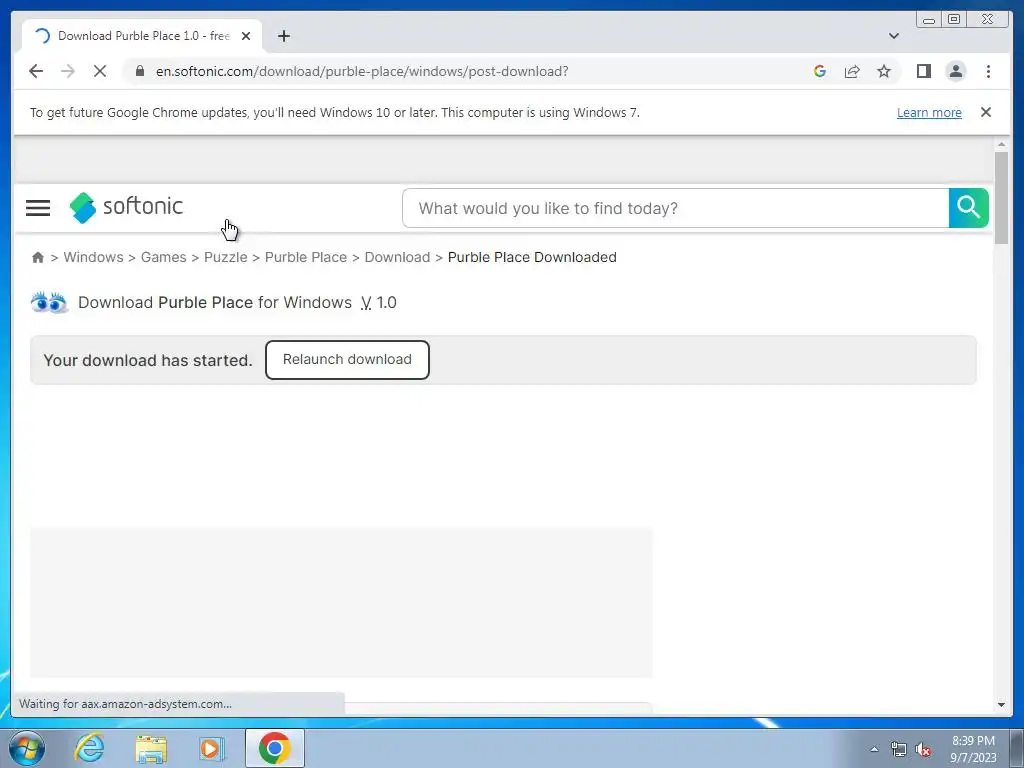The height and width of the screenshot is (768, 1024).
Task: Open the Games breadcrumb link
Action: click(x=163, y=257)
